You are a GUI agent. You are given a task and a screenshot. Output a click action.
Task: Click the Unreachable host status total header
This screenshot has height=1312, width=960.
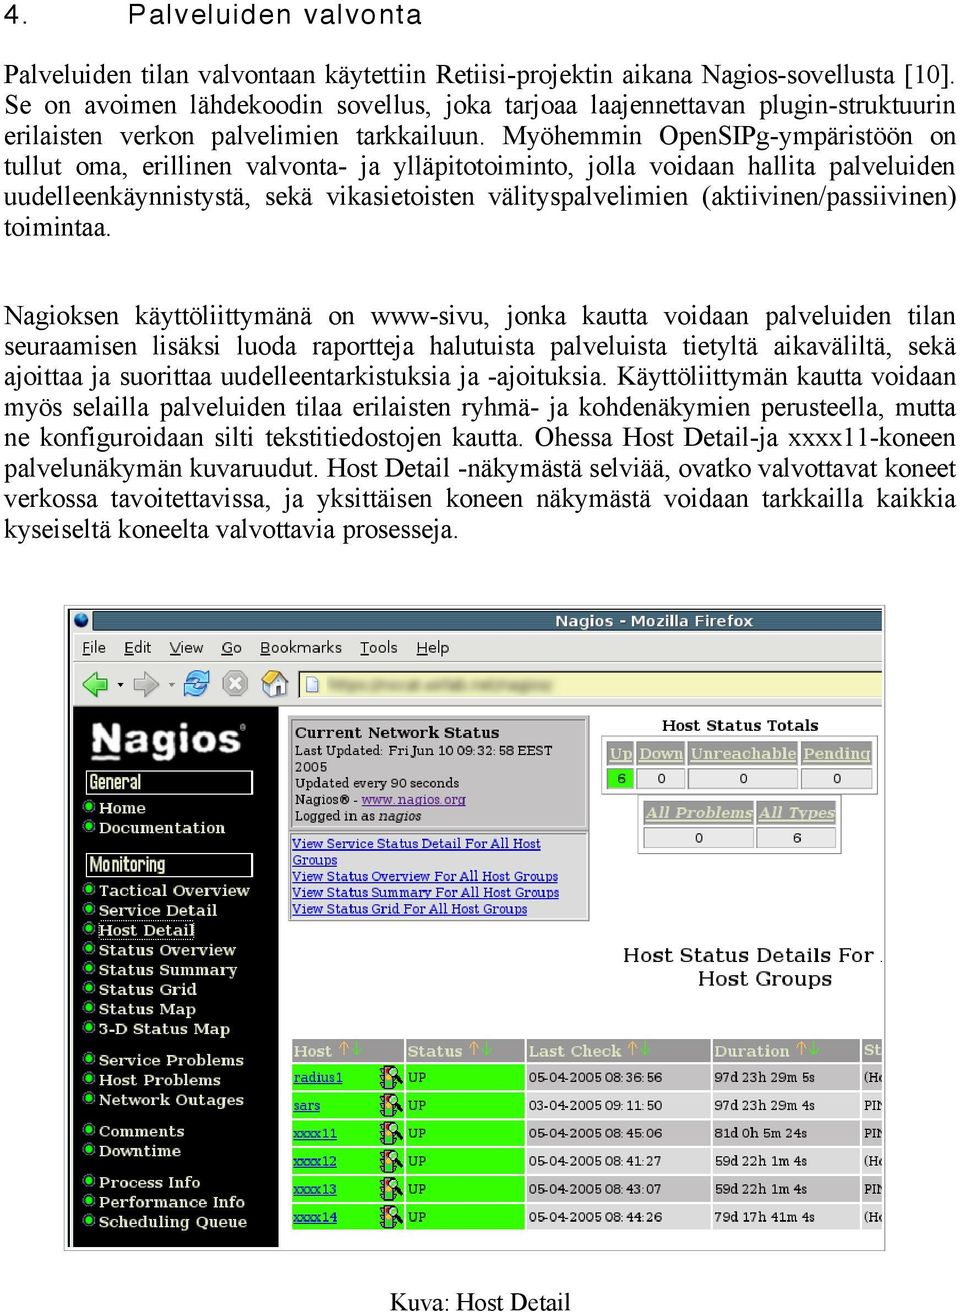tap(743, 754)
